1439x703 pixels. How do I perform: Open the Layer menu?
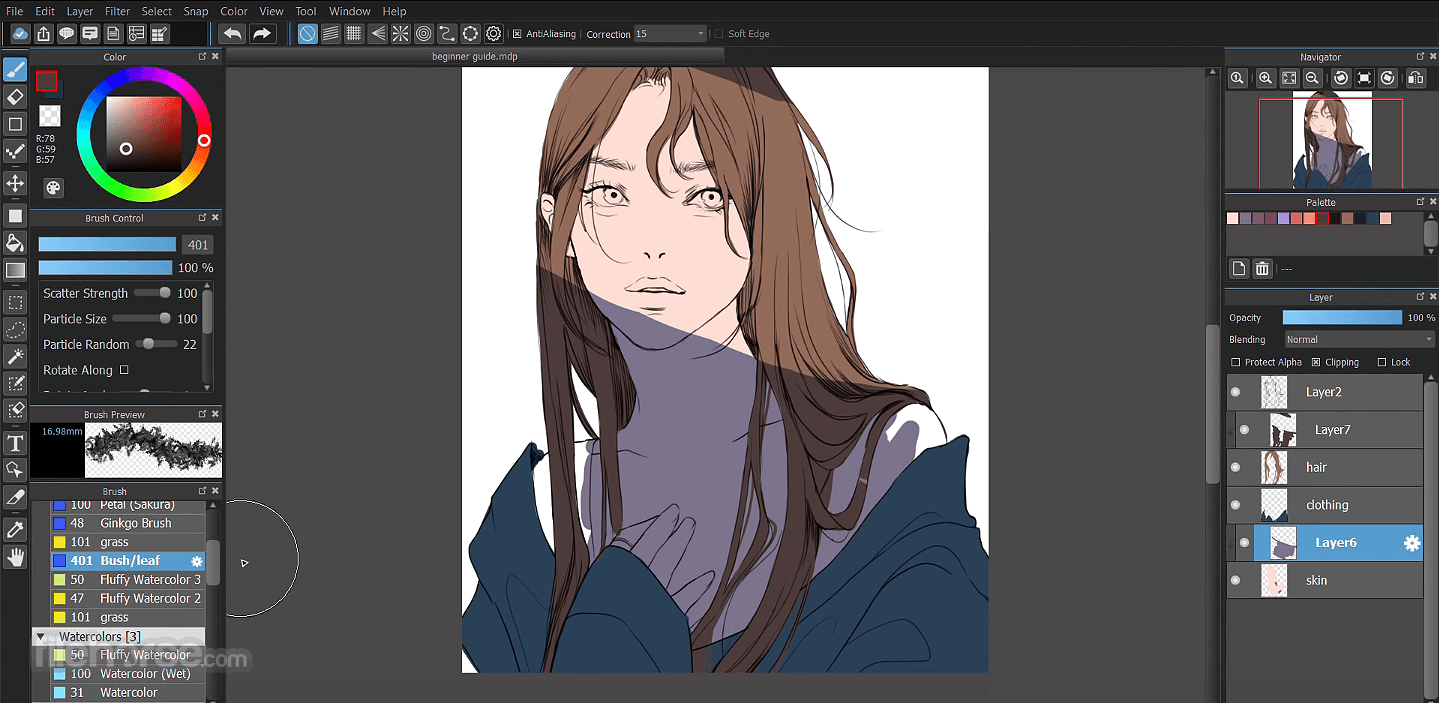pyautogui.click(x=80, y=11)
